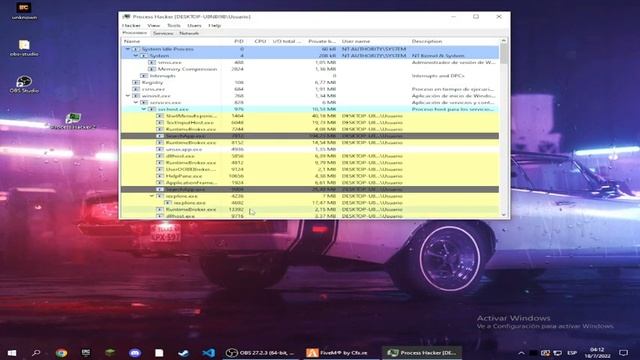This screenshot has height=360, width=640.
Task: Select the obs-studio folder on desktop
Action: pos(24,48)
